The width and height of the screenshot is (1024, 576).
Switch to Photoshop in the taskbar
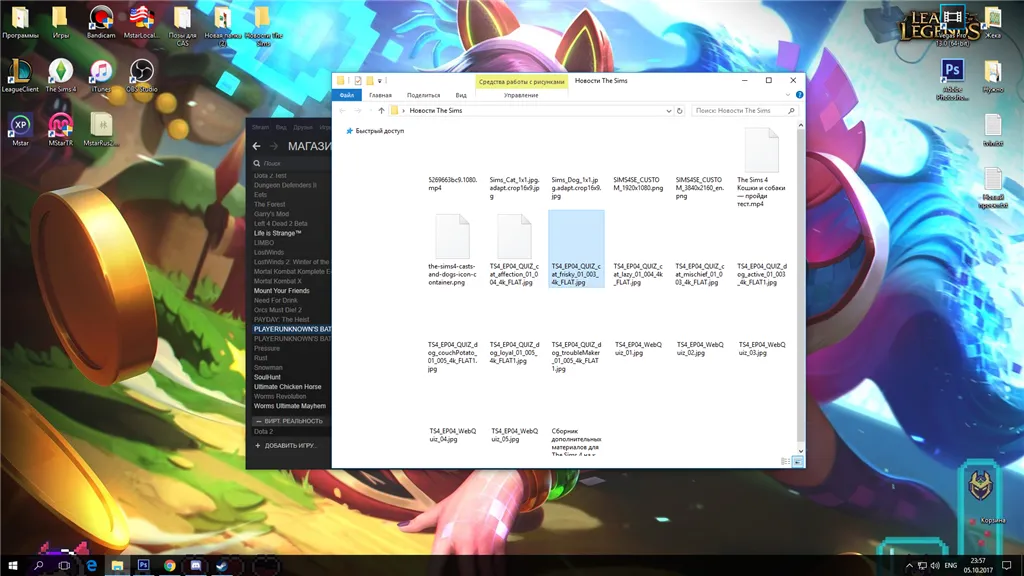(144, 566)
